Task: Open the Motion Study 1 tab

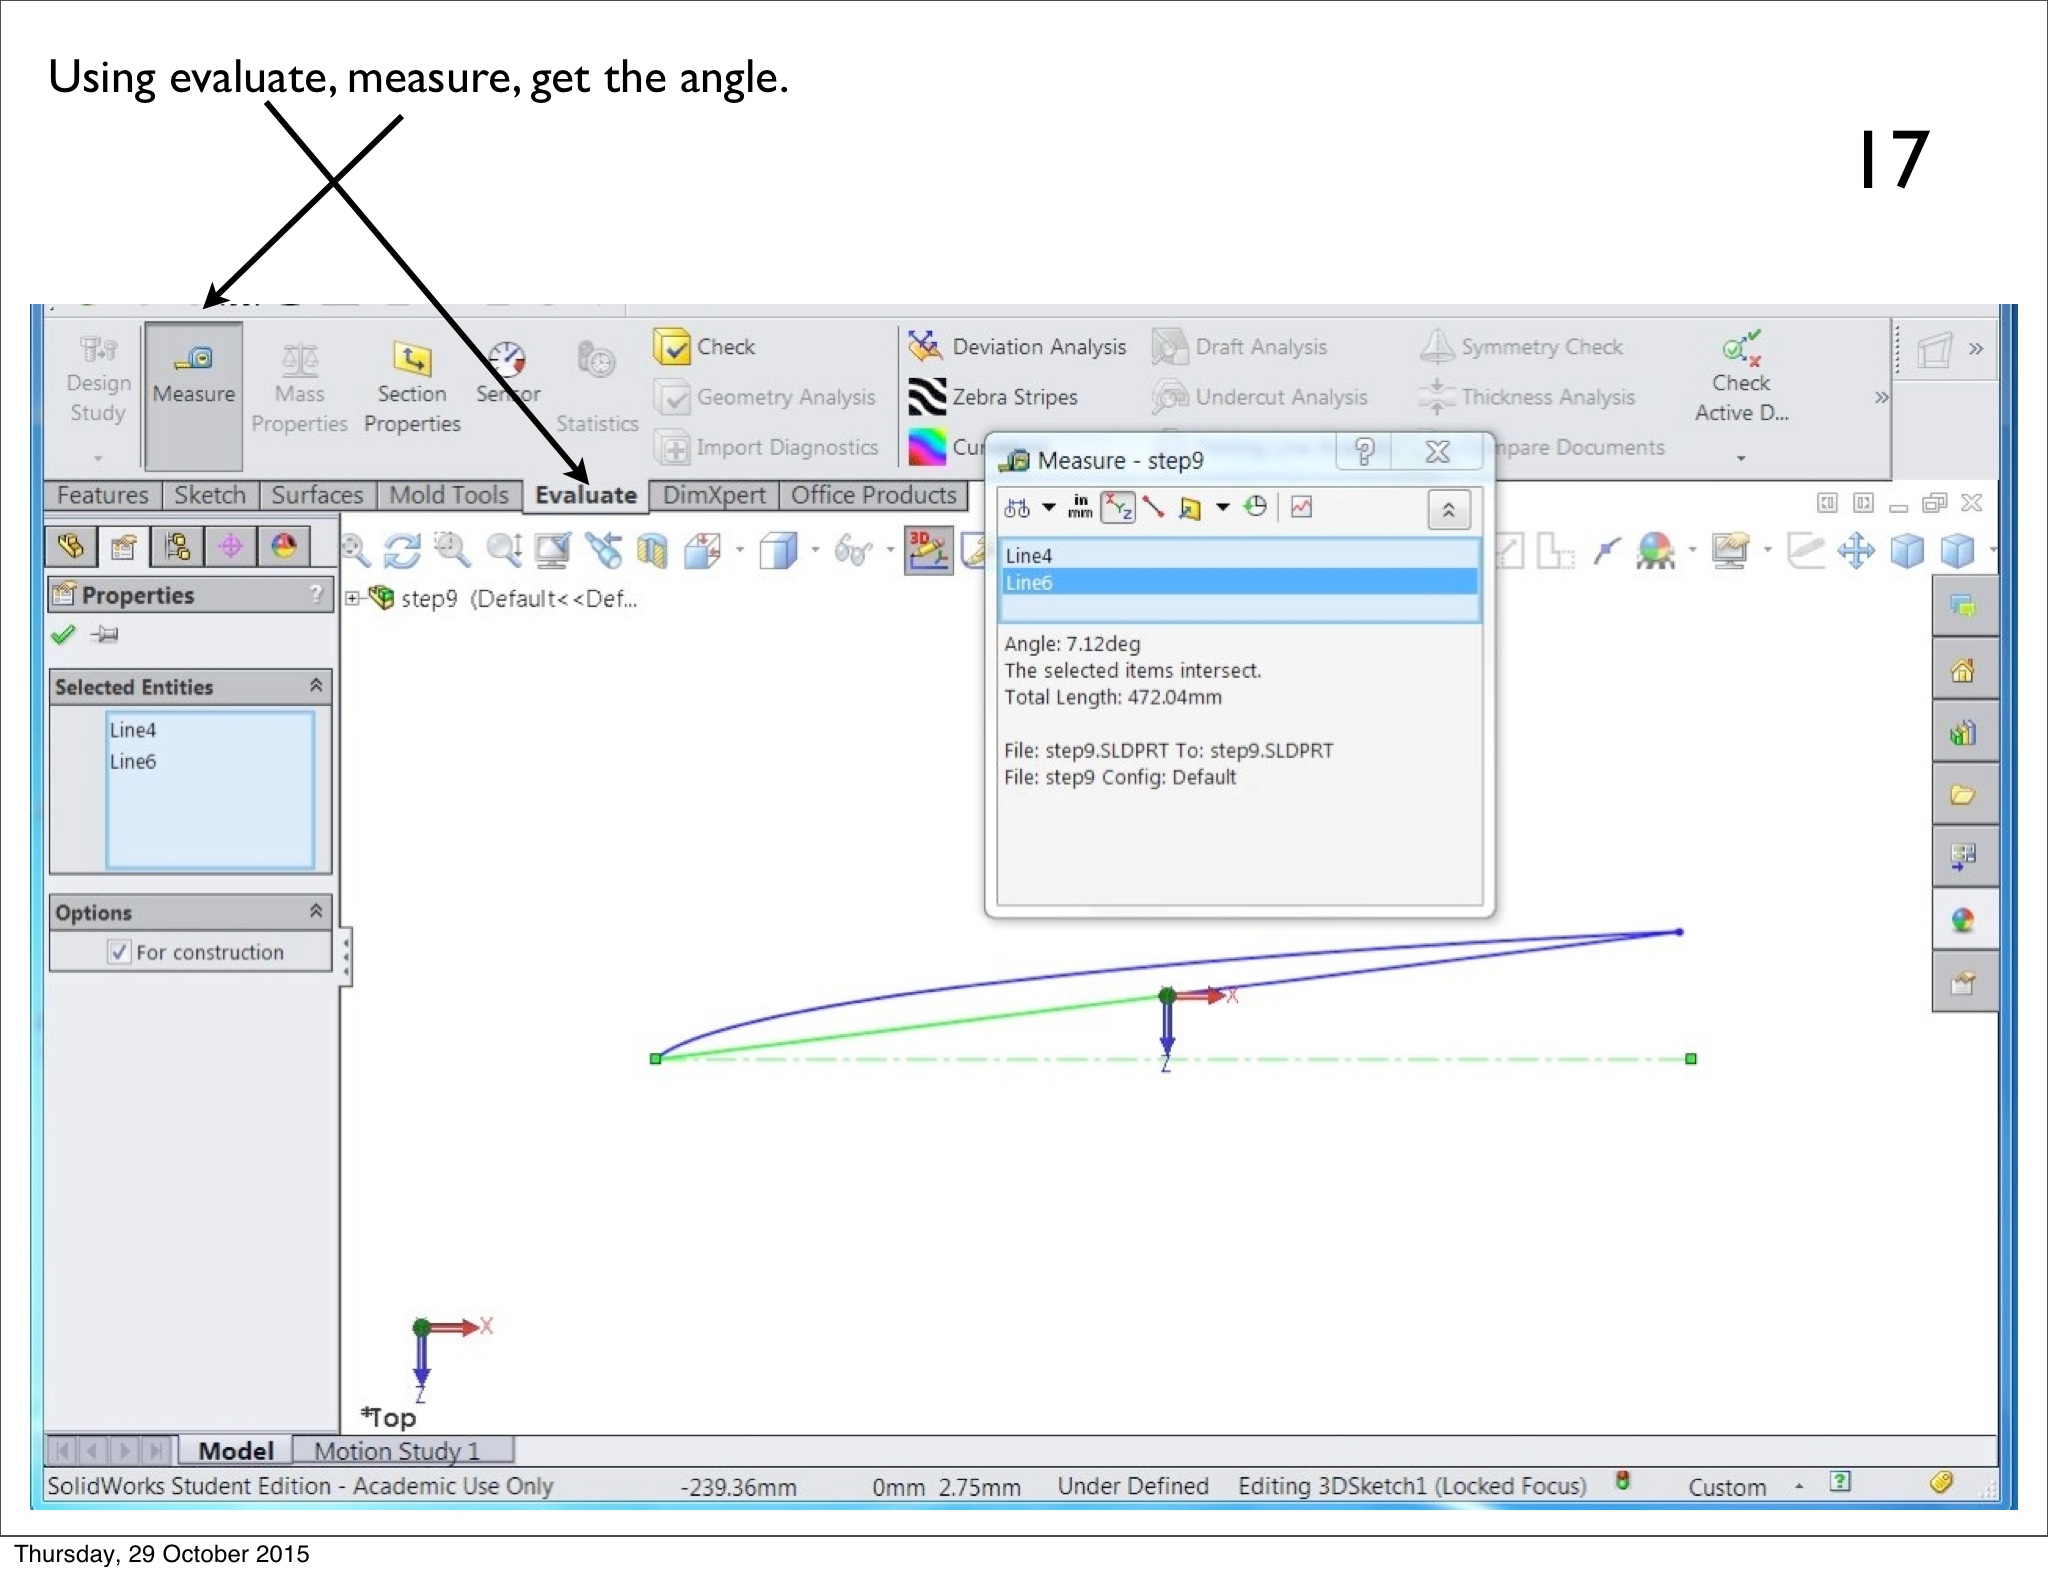Action: pyautogui.click(x=397, y=1451)
